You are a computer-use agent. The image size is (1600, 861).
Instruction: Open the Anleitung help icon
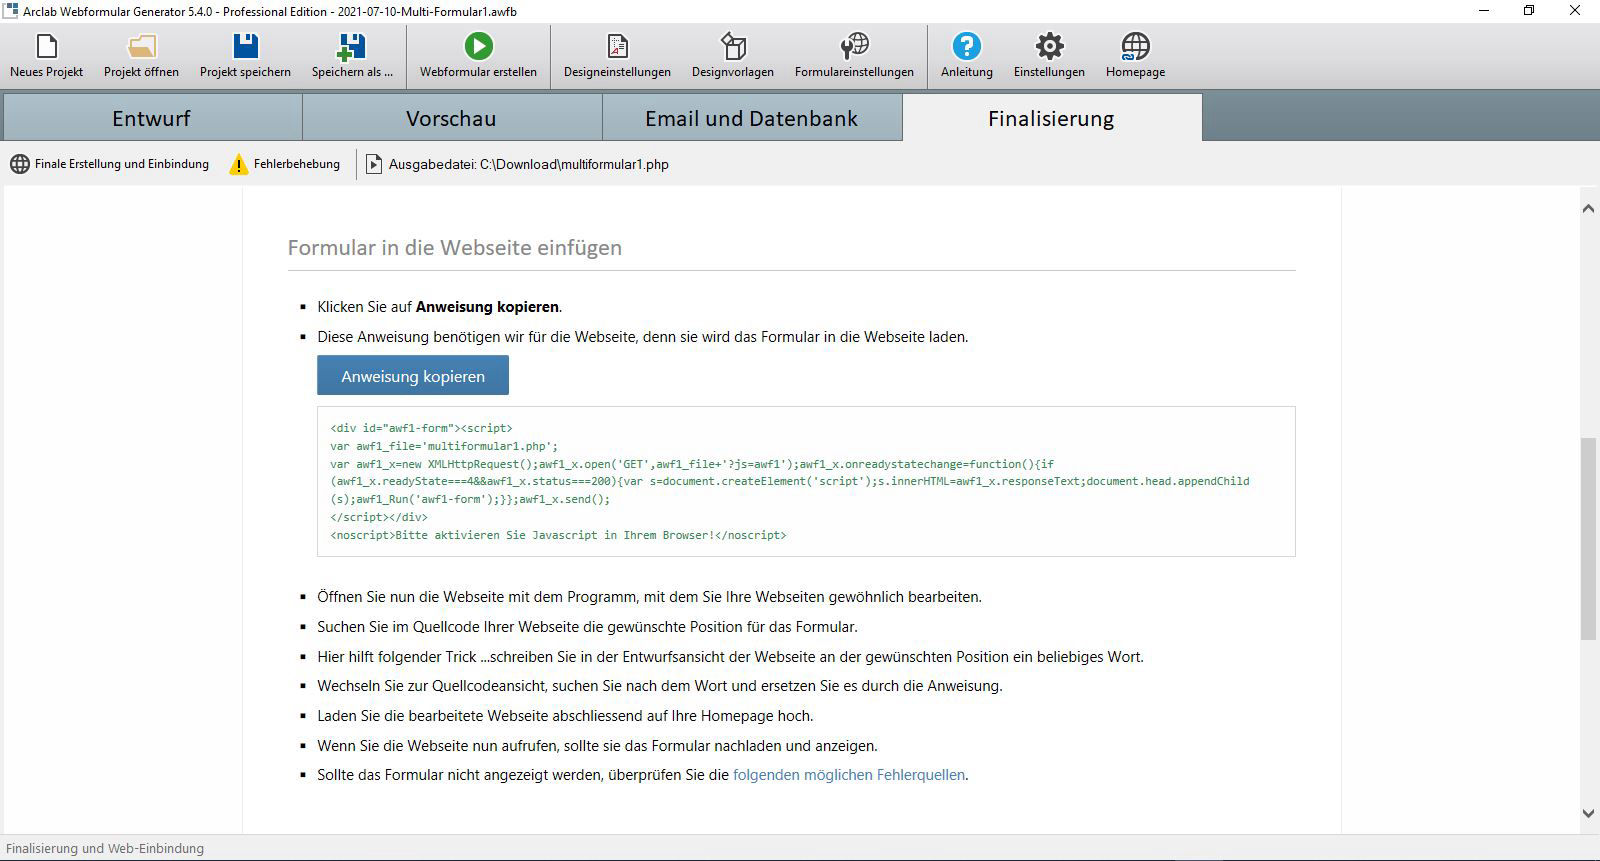pyautogui.click(x=966, y=47)
